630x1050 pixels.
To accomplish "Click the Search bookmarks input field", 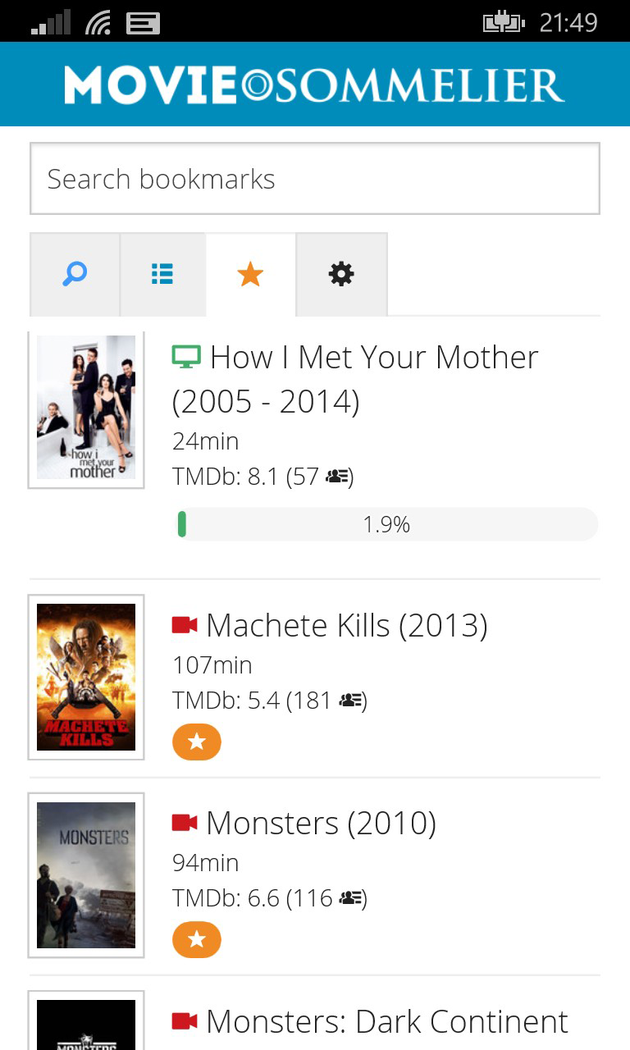I will 314,179.
